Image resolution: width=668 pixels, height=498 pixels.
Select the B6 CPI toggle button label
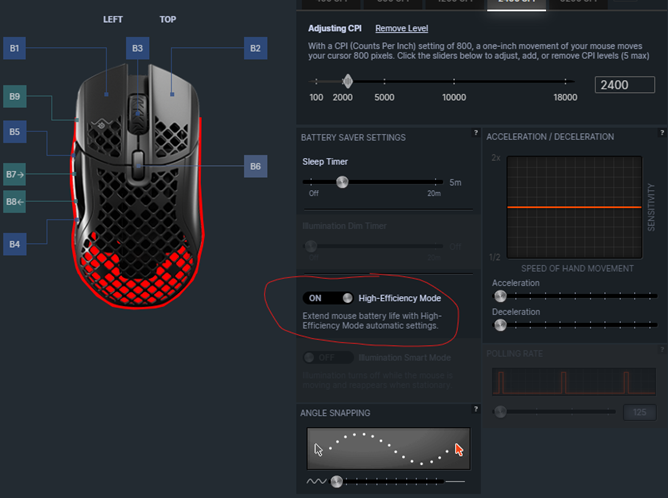coord(255,166)
